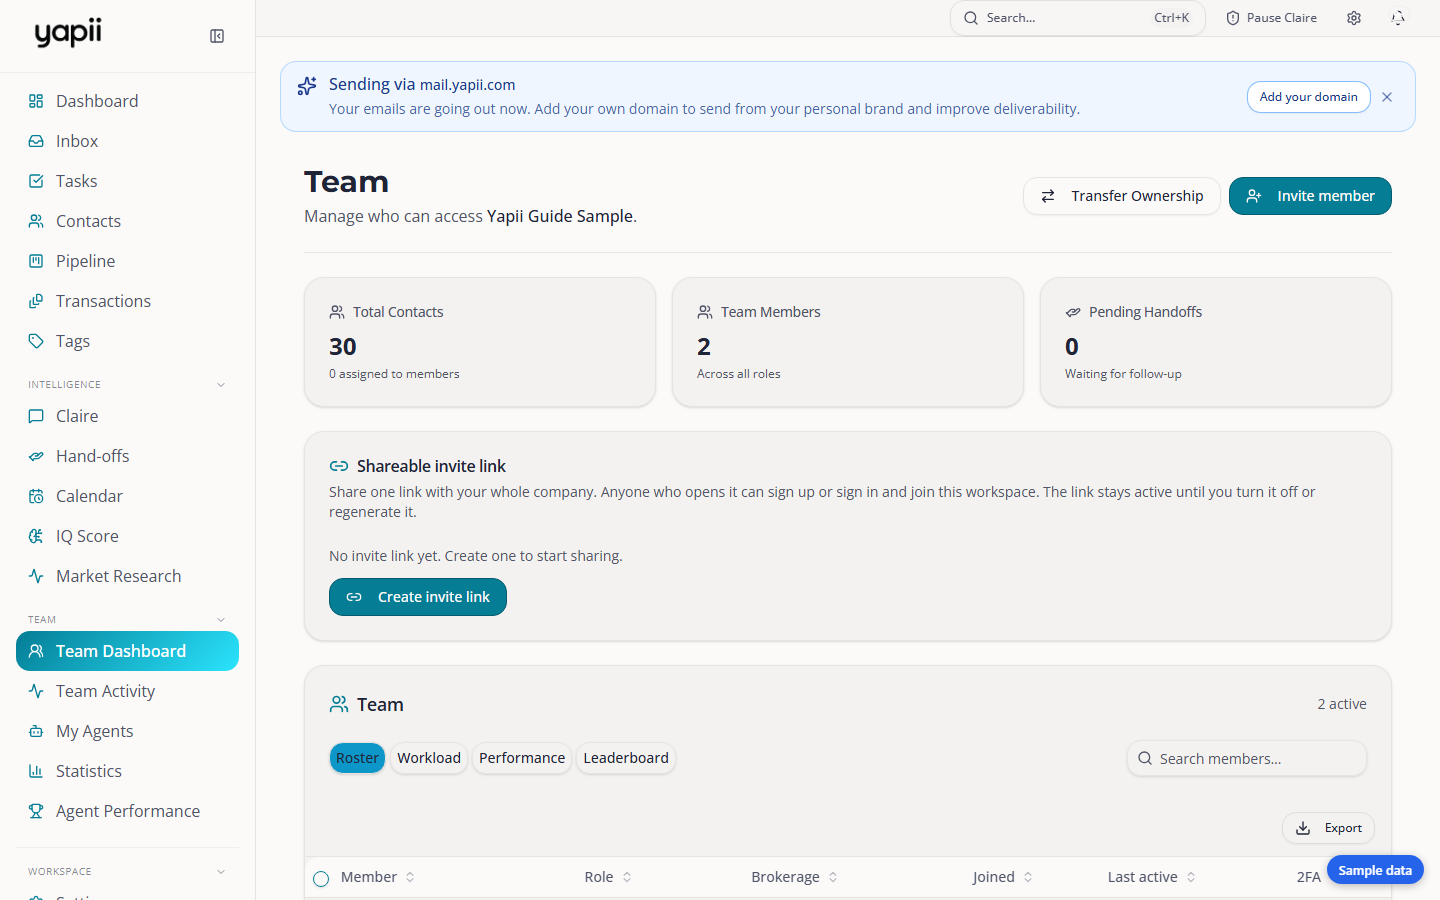Sort roster by Role column
Image resolution: width=1440 pixels, height=900 pixels.
(x=608, y=877)
